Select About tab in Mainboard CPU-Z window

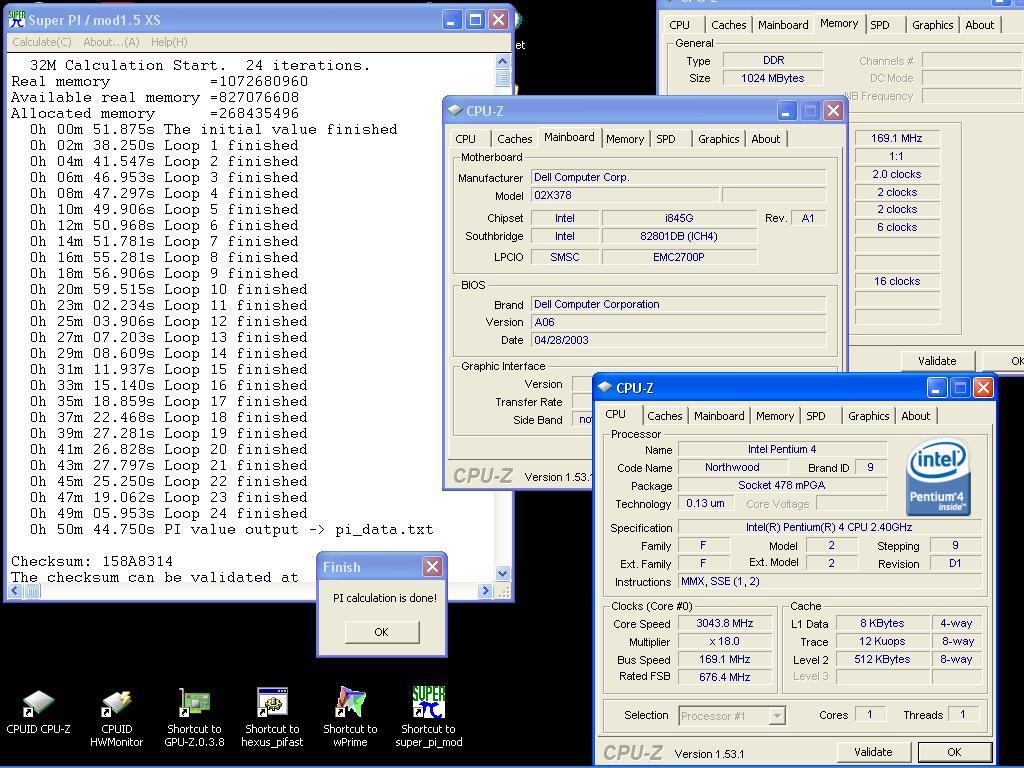[765, 139]
